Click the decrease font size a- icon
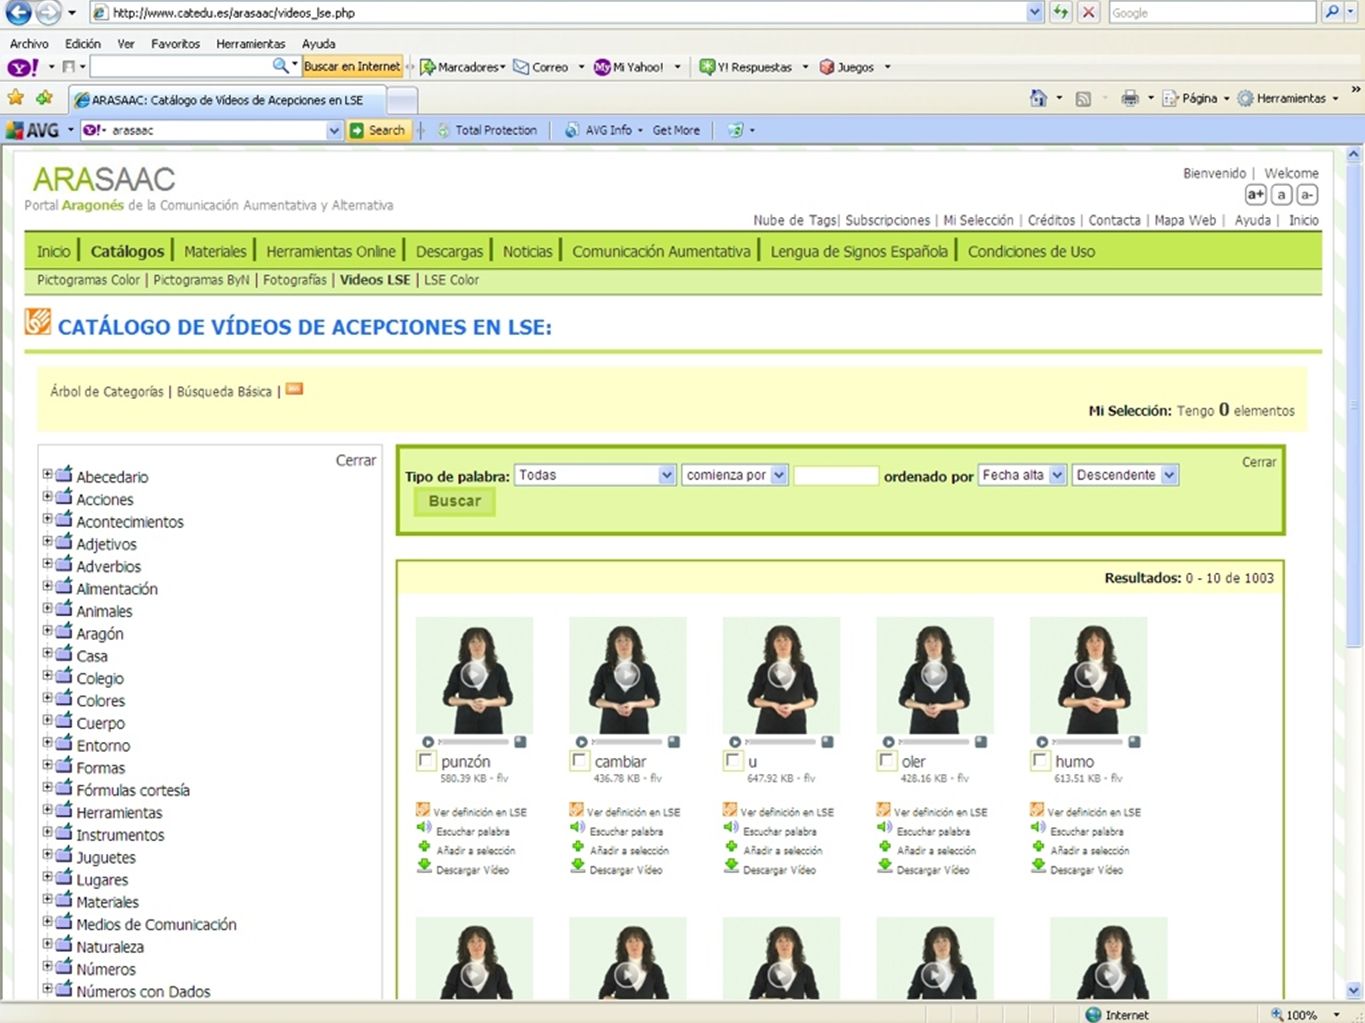Viewport: 1365px width, 1023px height. tap(1307, 195)
